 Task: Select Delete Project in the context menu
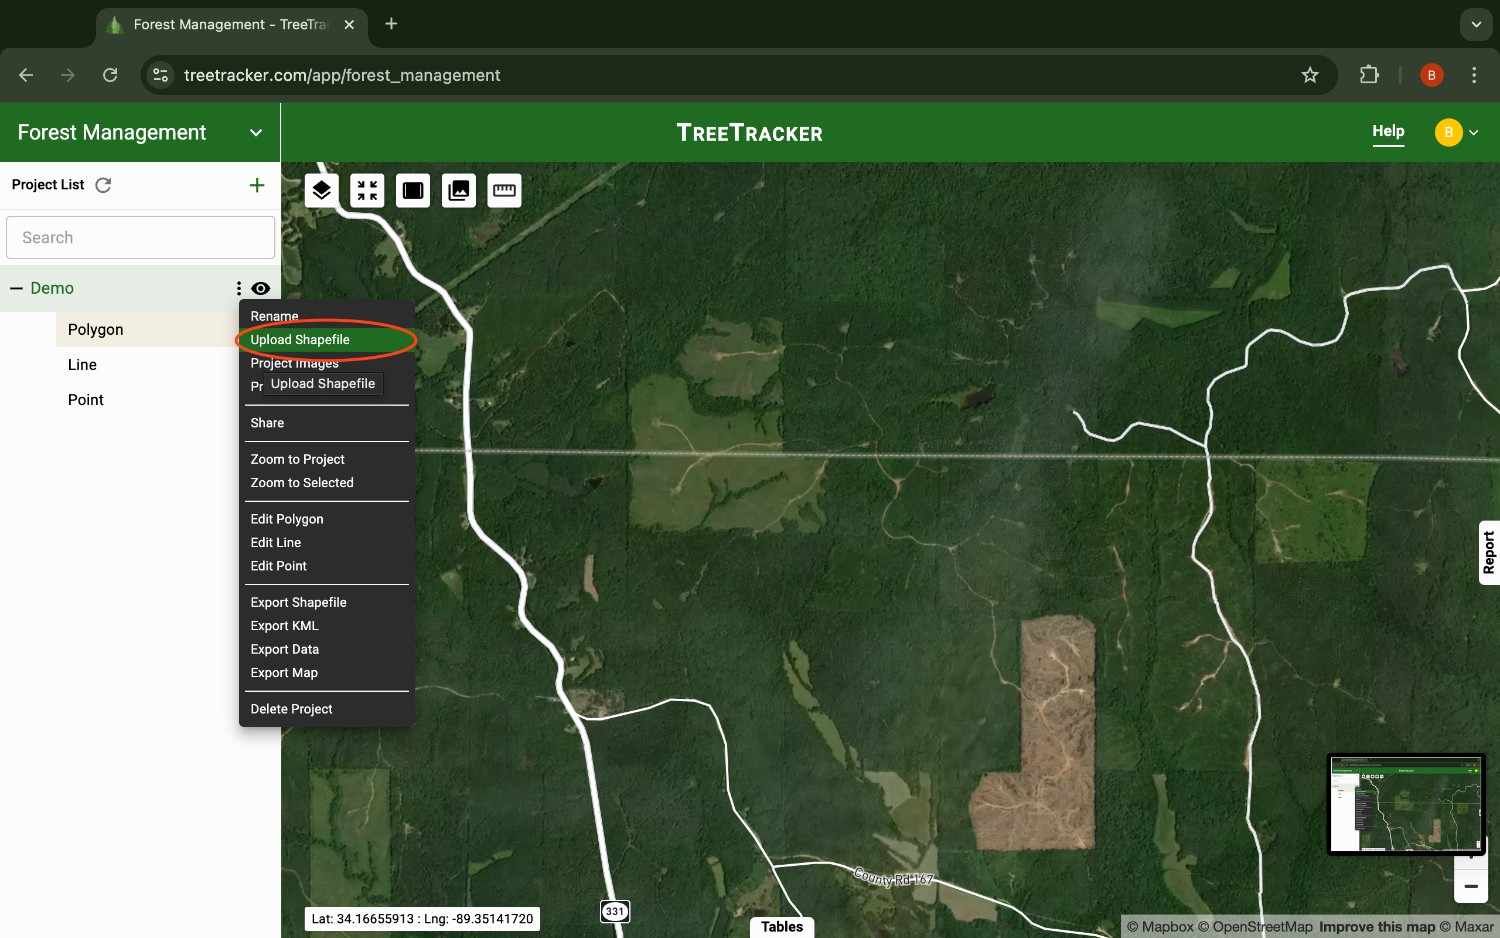291,709
